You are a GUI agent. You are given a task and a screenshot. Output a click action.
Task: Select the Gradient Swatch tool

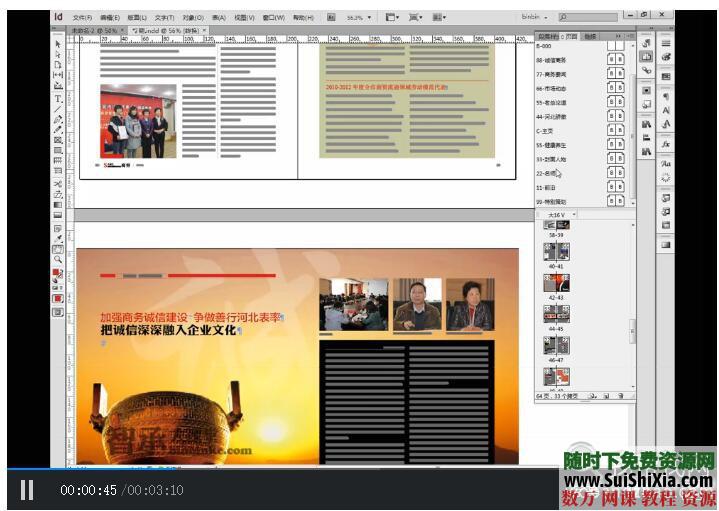pos(58,205)
